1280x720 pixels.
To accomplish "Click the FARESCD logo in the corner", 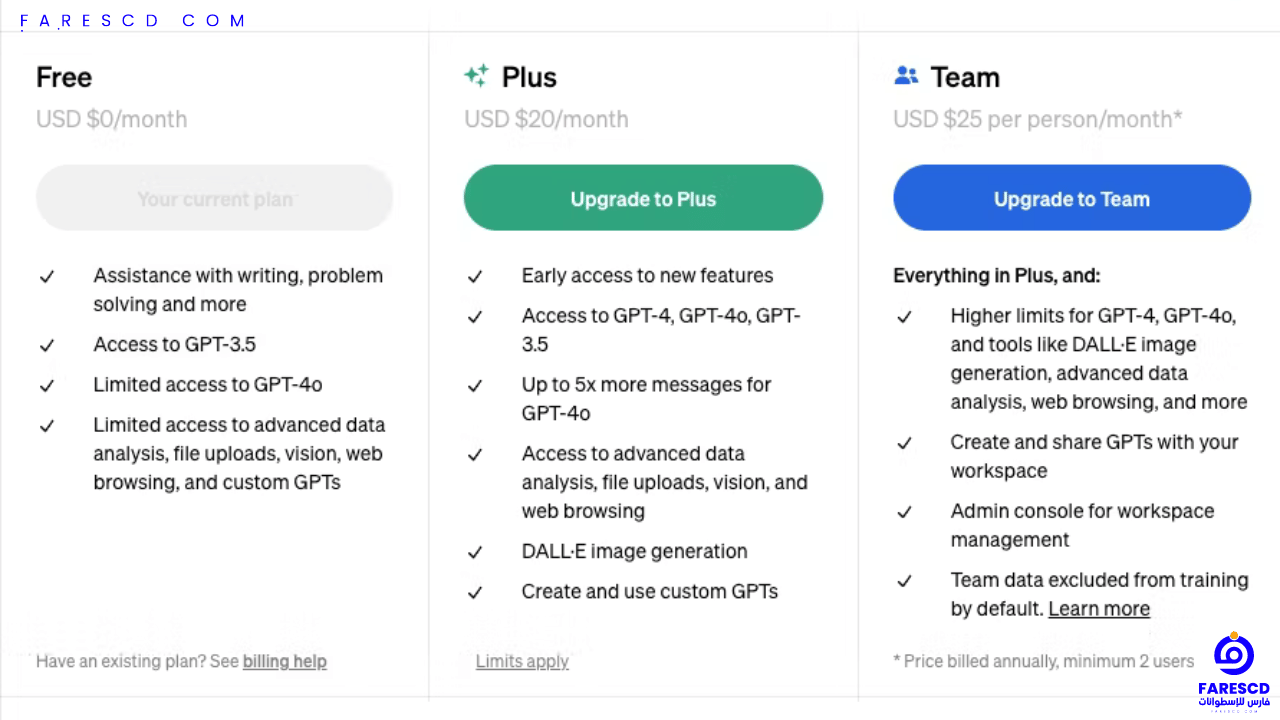I will tap(1234, 670).
